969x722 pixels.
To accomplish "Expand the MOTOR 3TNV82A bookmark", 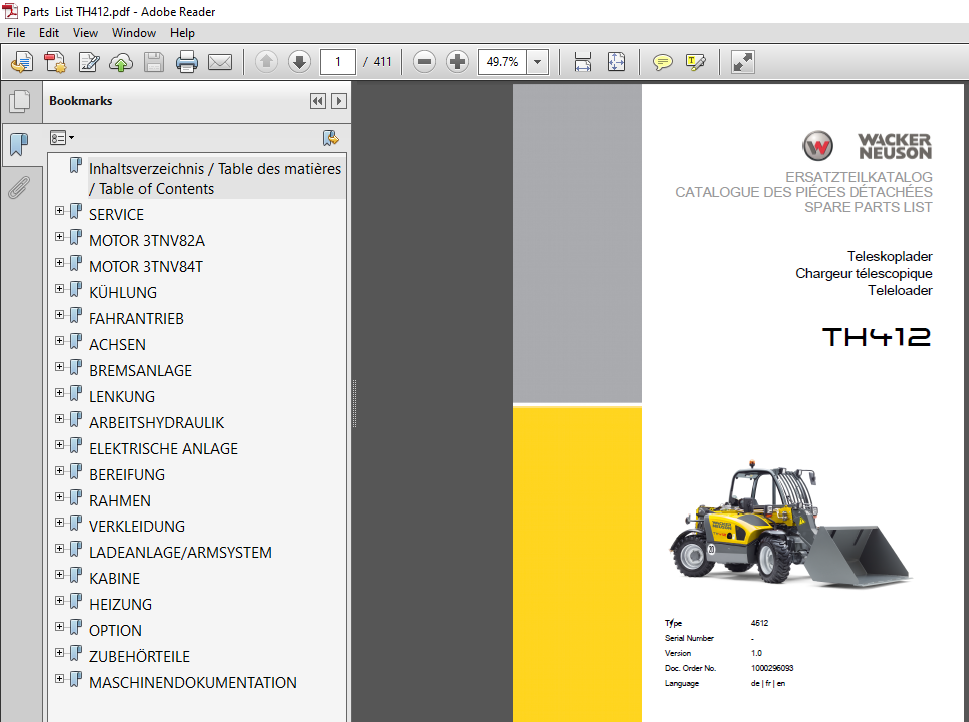I will tap(59, 237).
